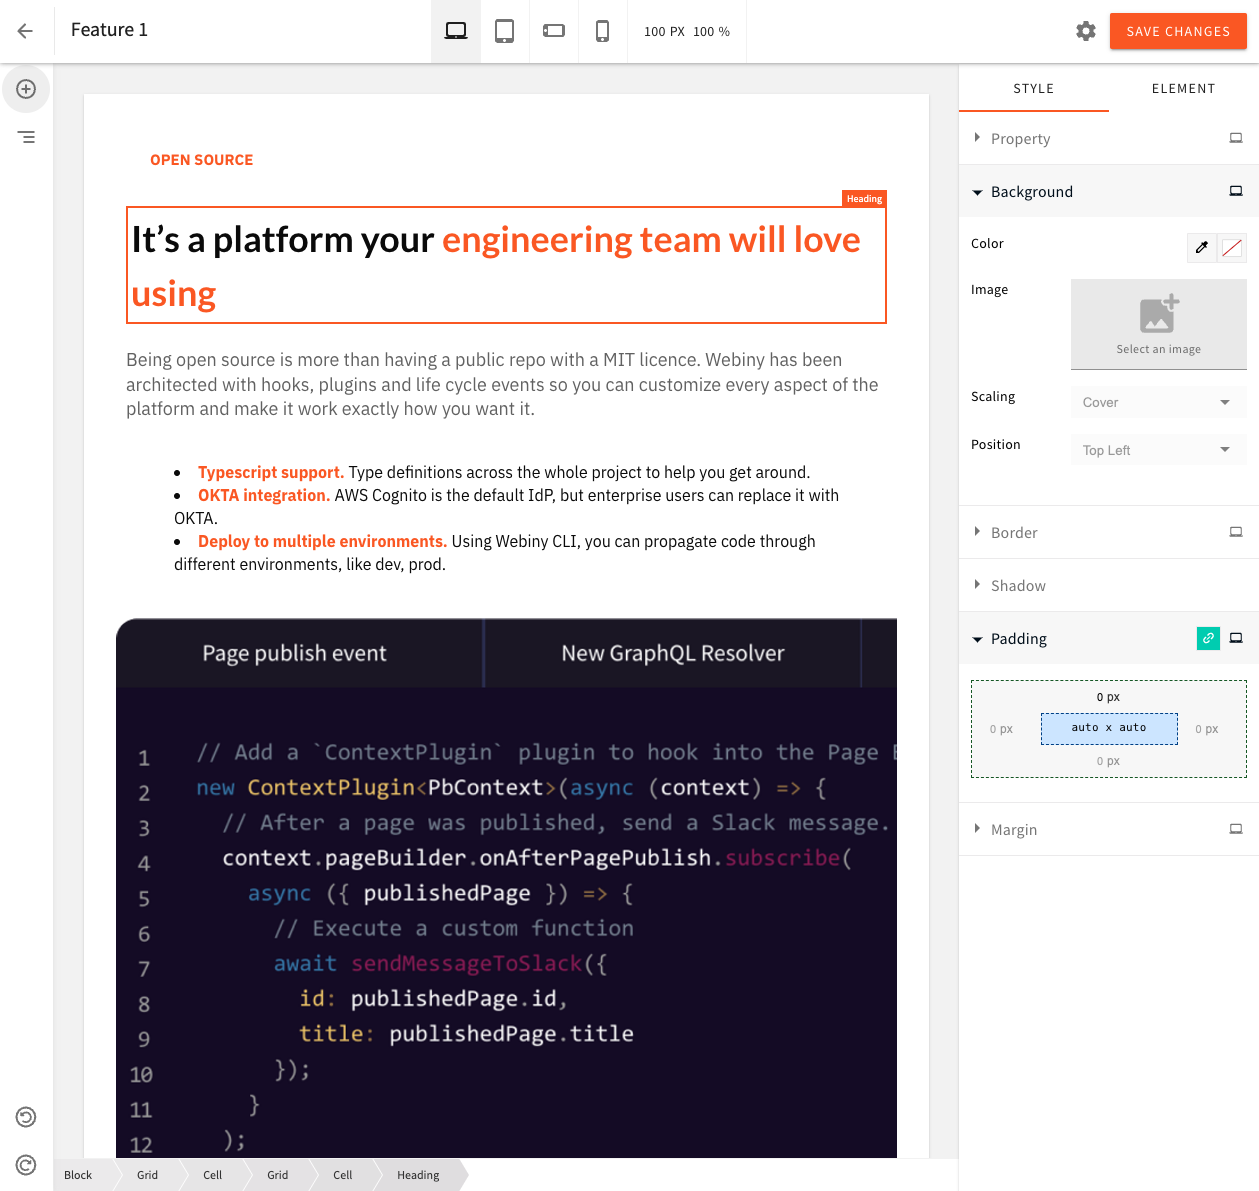
Task: Clear the background color swatch
Action: pos(1231,247)
